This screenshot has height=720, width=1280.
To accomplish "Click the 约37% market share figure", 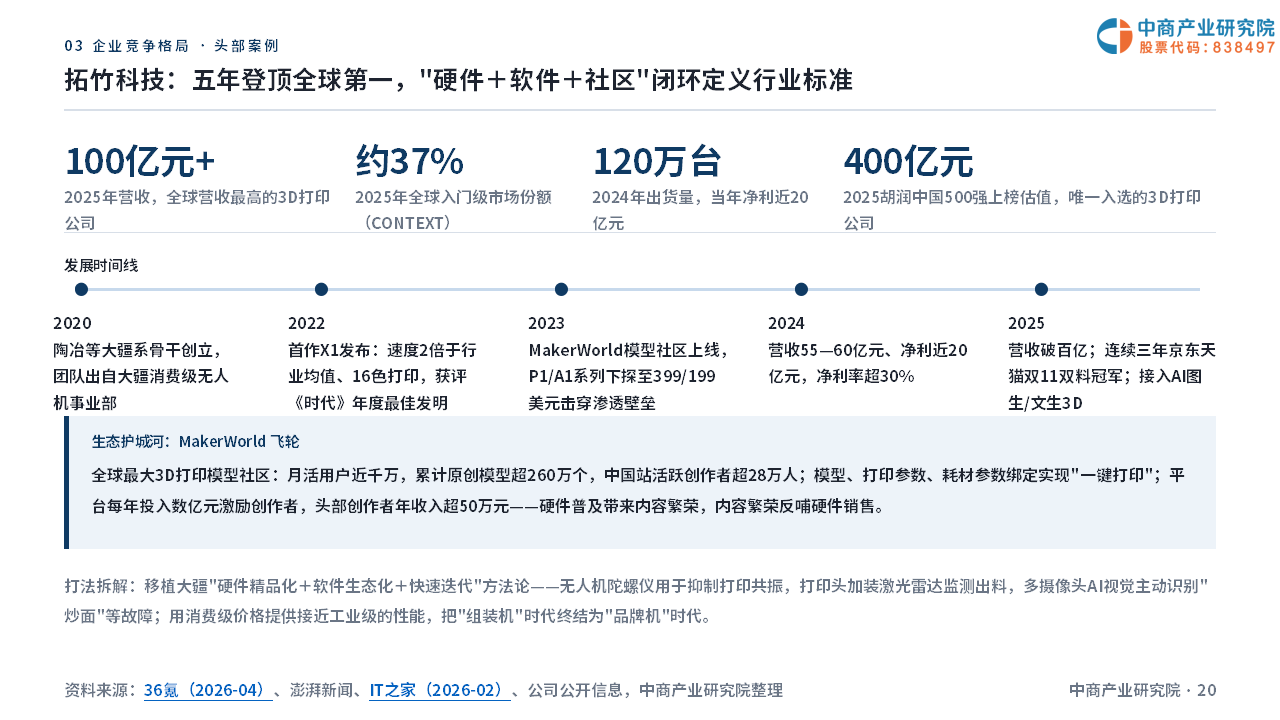I will [x=410, y=161].
